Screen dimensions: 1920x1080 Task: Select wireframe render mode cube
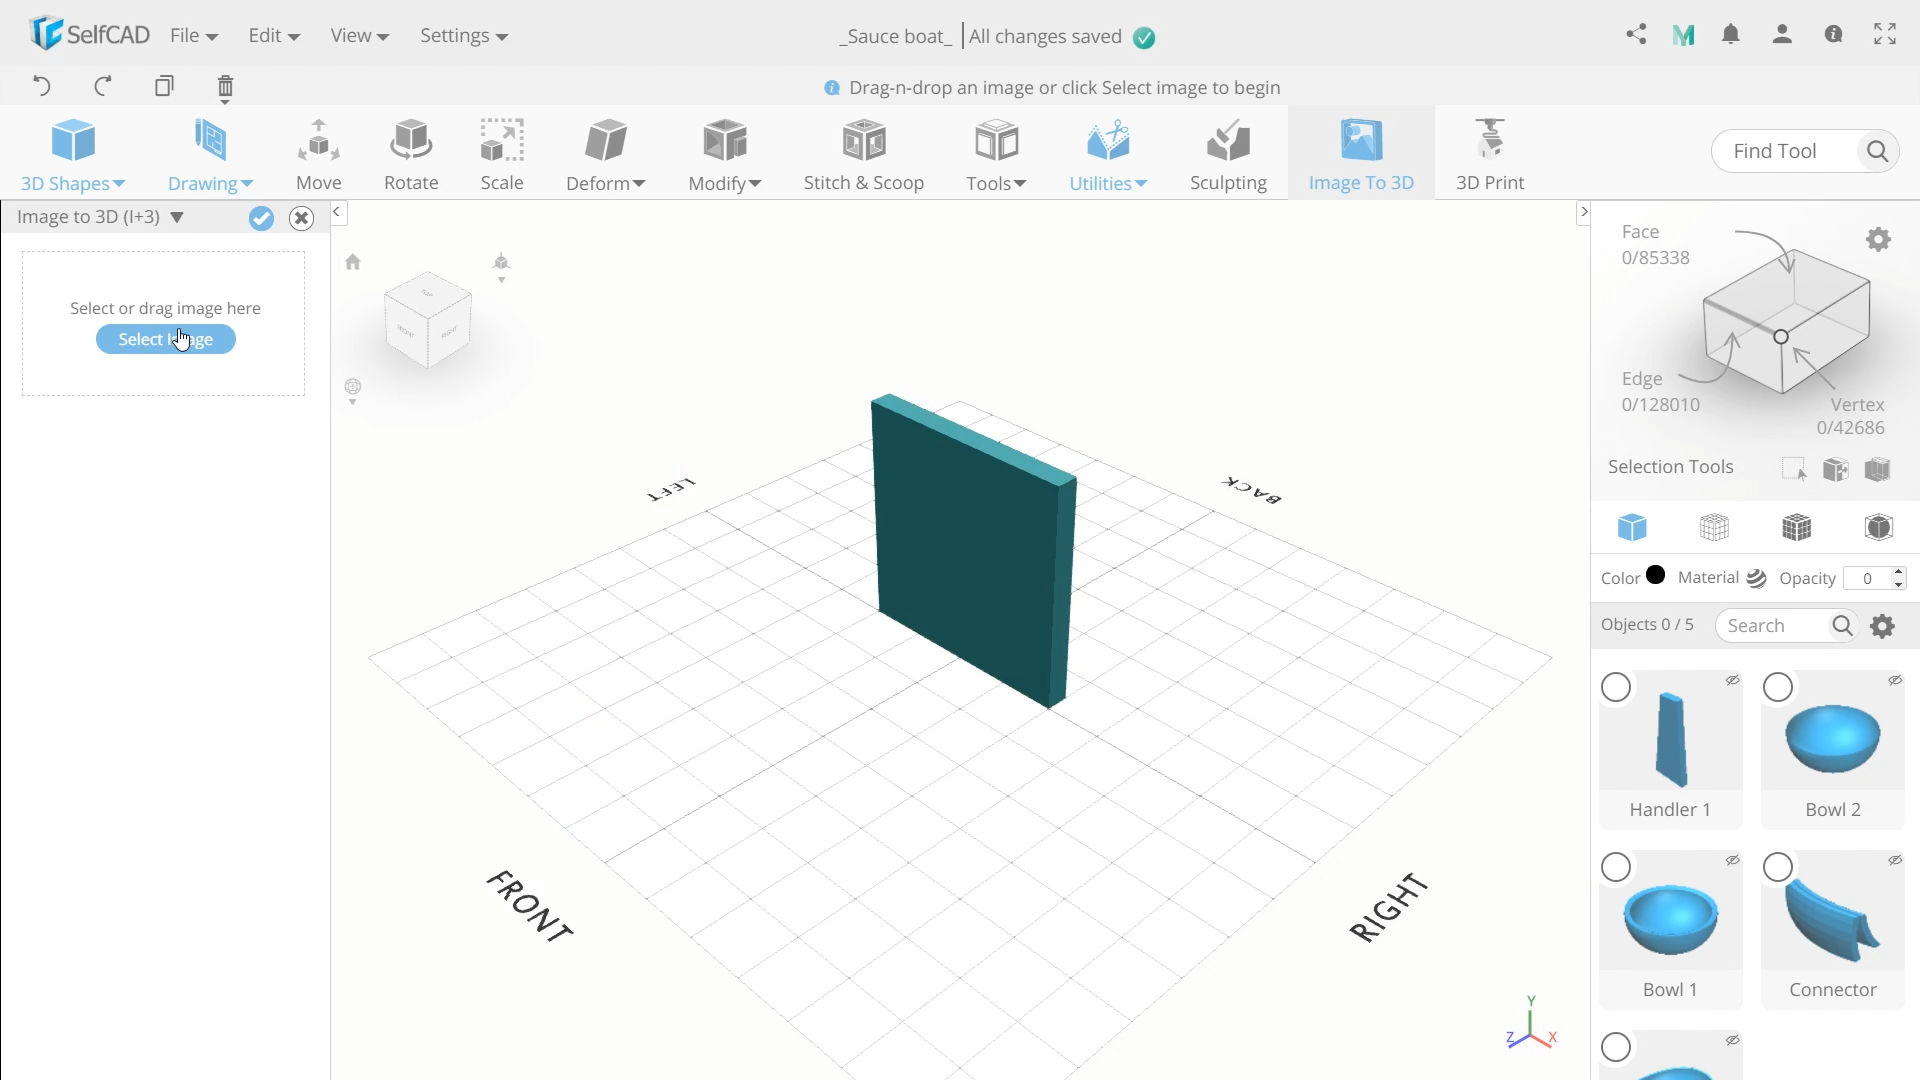[x=1714, y=527]
